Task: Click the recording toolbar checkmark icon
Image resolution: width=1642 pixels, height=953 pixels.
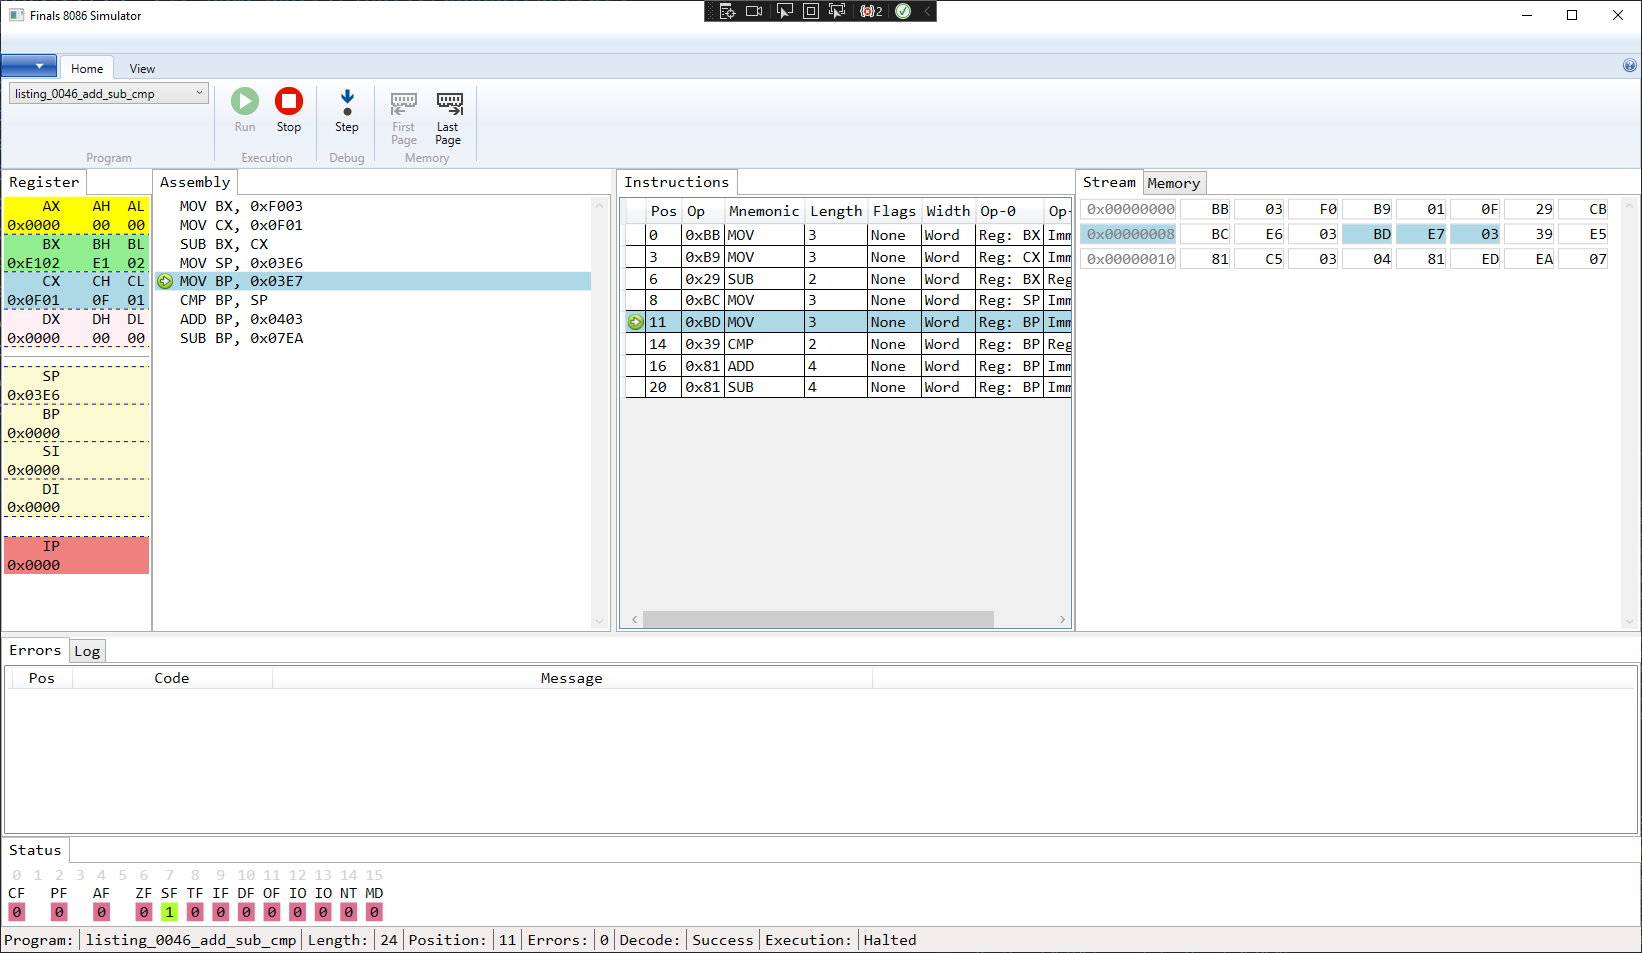Action: pos(903,11)
